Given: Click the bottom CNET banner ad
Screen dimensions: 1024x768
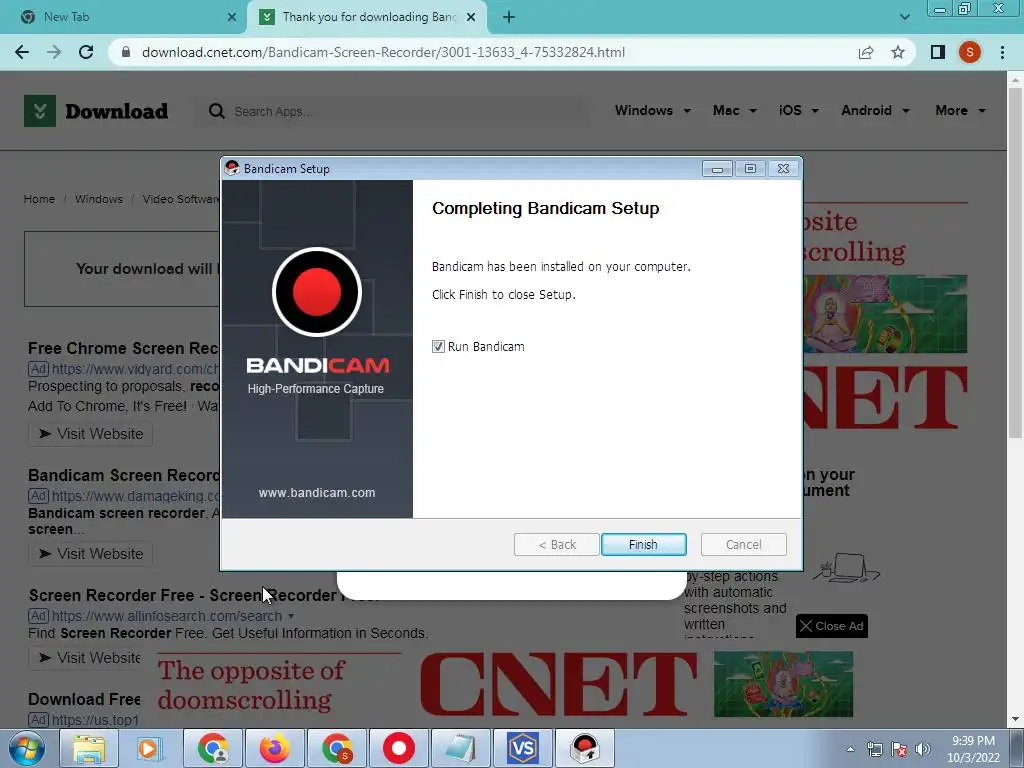Looking at the screenshot, I should [x=505, y=684].
